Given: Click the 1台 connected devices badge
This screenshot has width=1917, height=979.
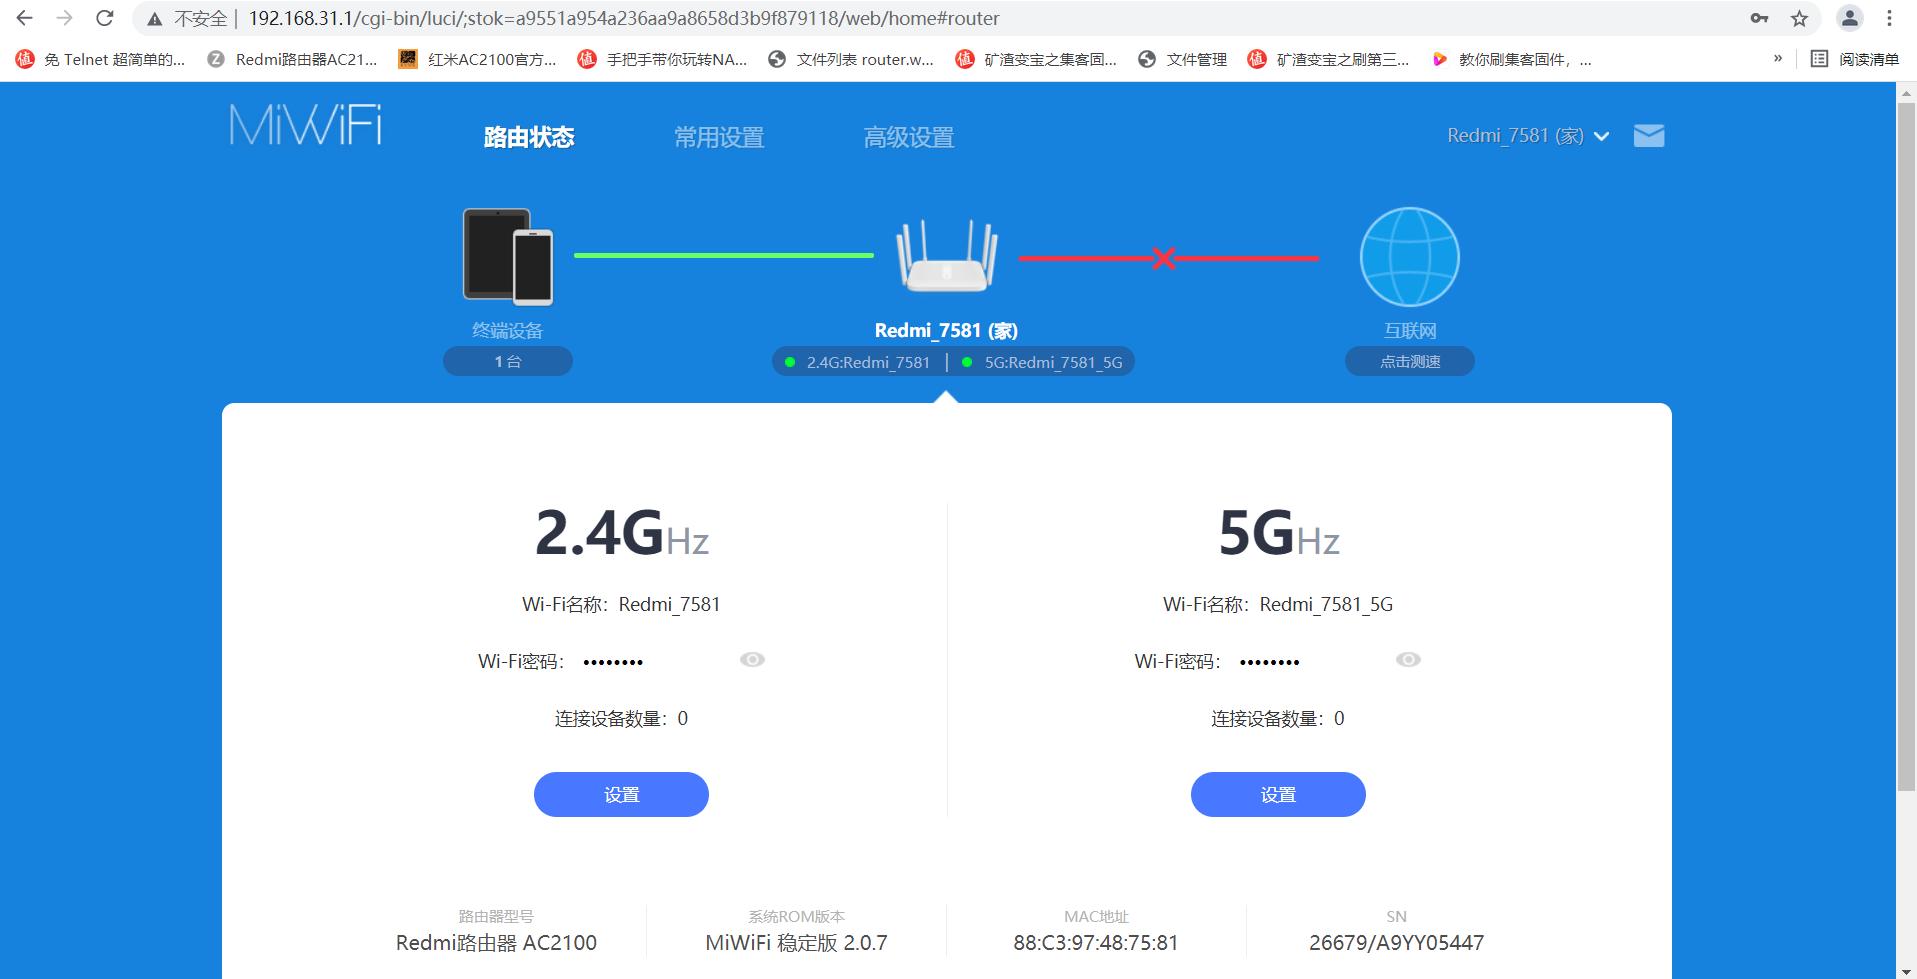Looking at the screenshot, I should point(507,361).
